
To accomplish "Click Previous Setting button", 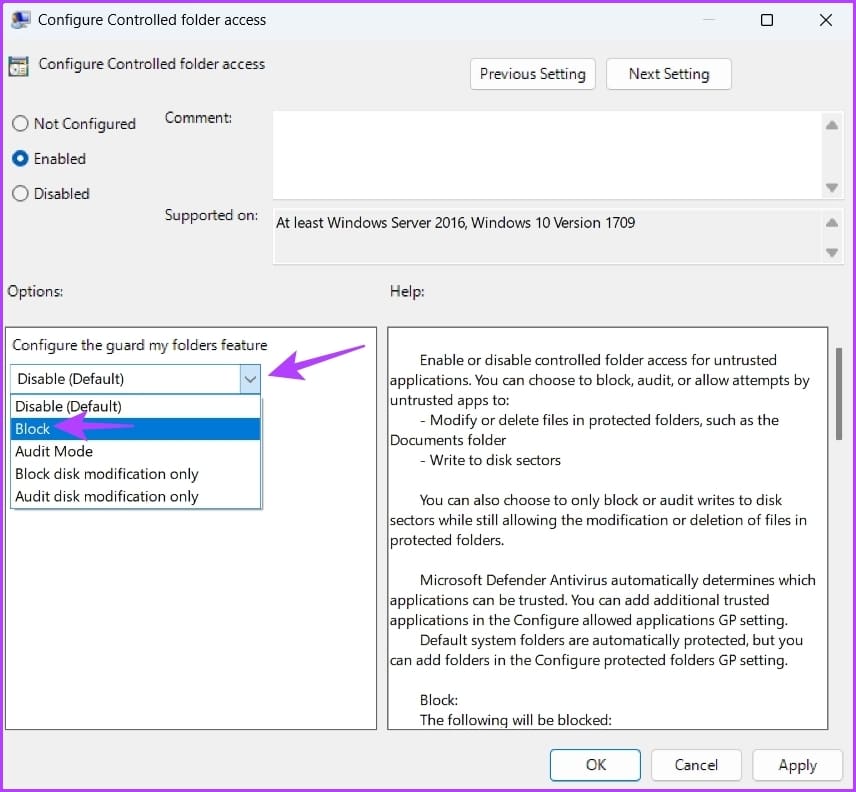I will click(532, 74).
